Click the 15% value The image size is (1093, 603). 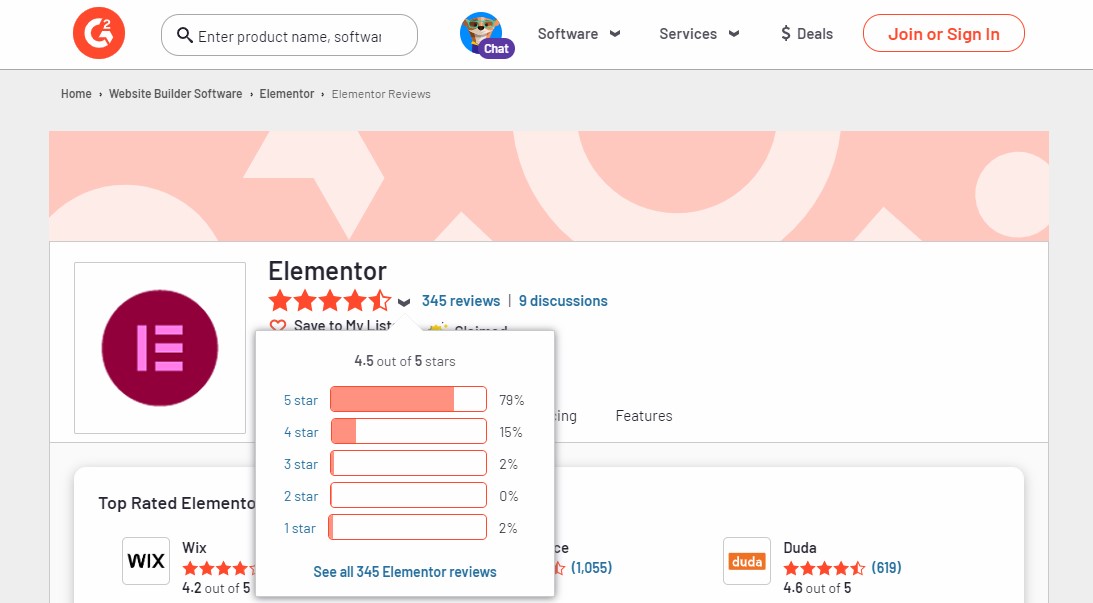pyautogui.click(x=510, y=432)
